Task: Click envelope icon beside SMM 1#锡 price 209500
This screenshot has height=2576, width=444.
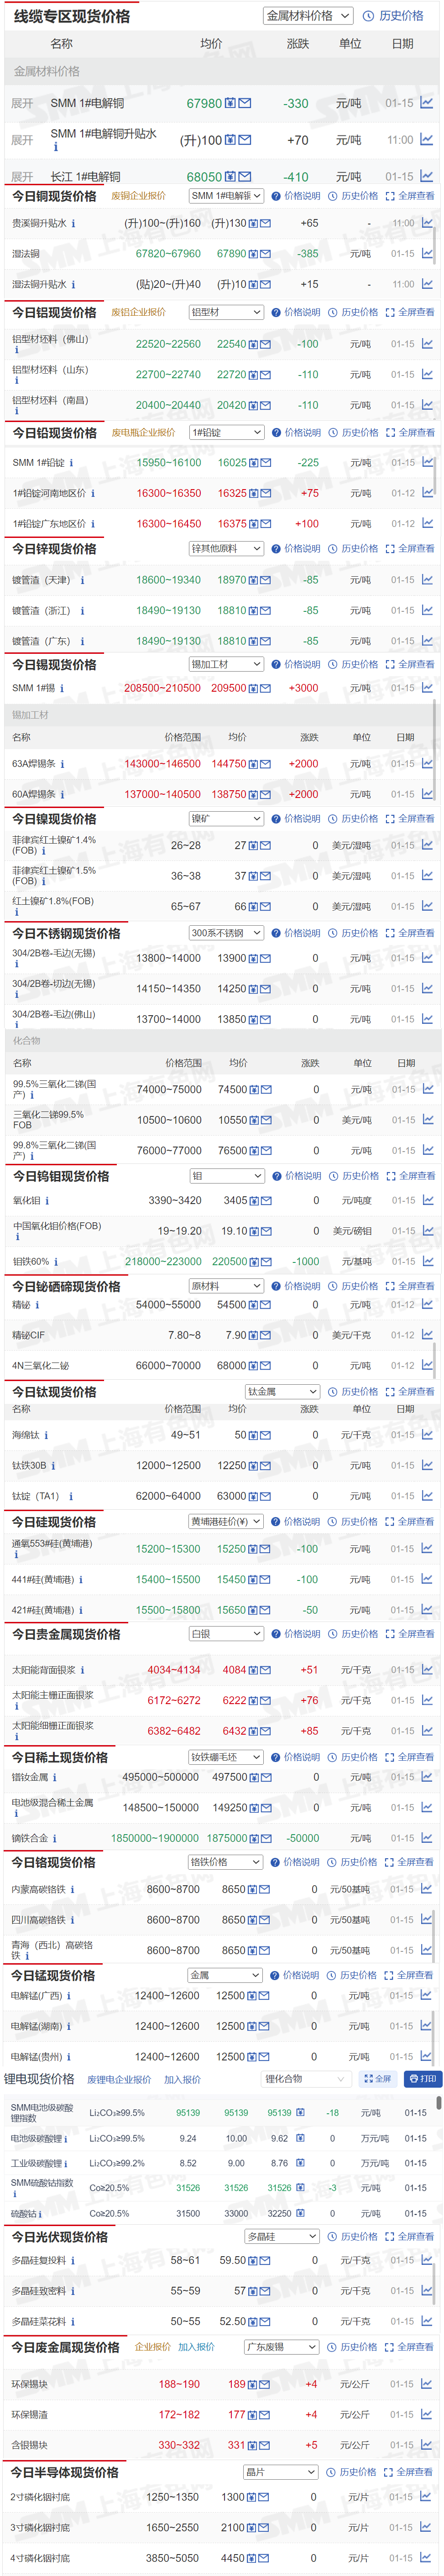Action: [265, 688]
